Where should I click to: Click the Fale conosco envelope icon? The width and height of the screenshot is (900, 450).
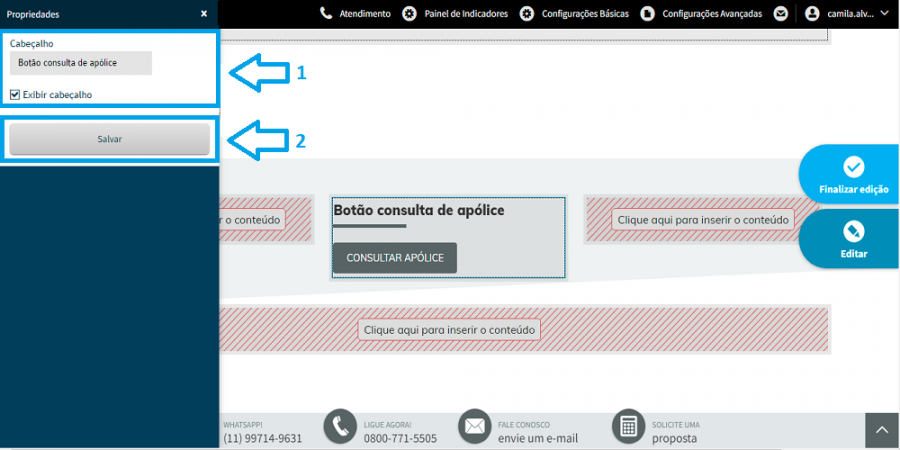pyautogui.click(x=474, y=426)
